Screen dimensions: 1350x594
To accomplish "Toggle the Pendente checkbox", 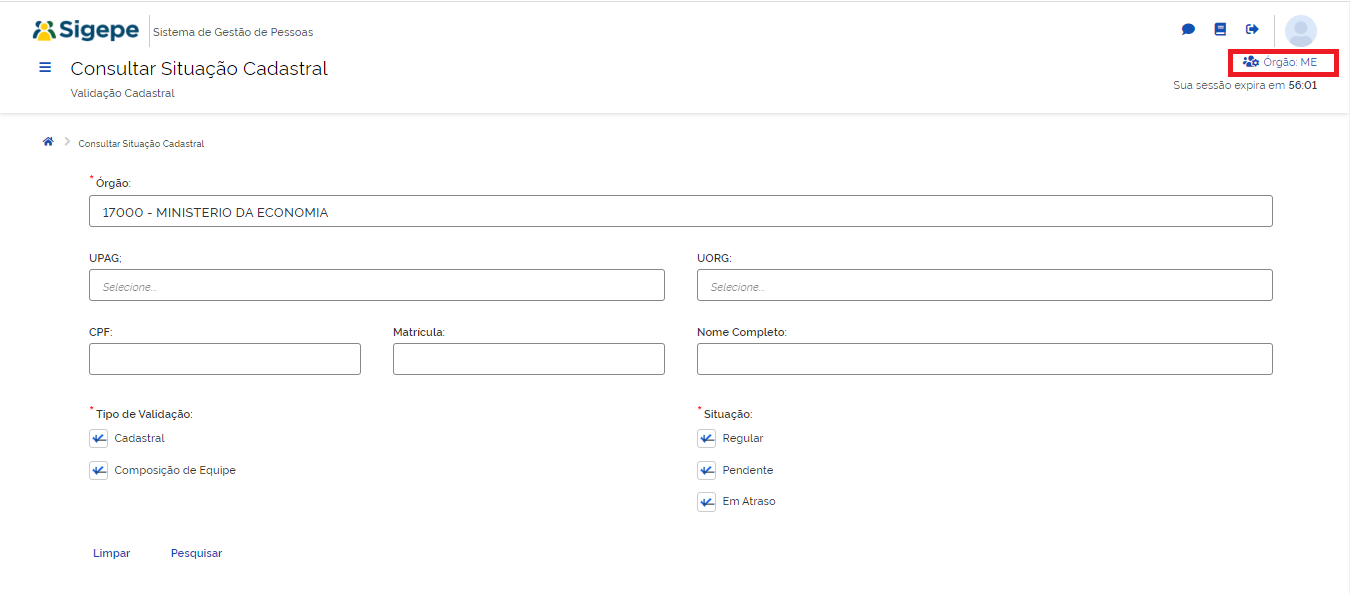I will pyautogui.click(x=706, y=470).
